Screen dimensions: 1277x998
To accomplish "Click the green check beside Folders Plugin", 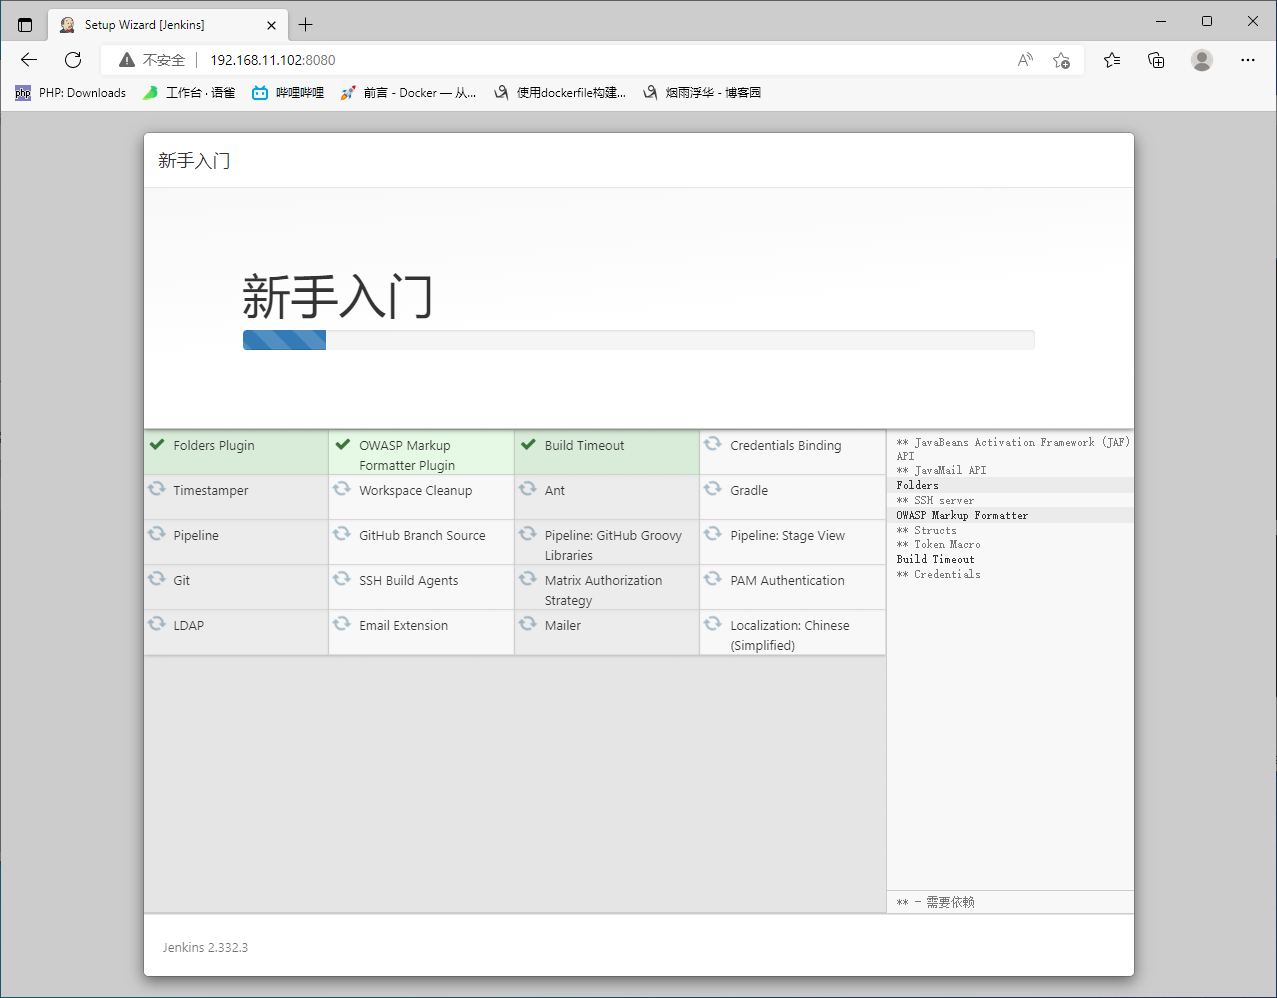I will coord(157,445).
